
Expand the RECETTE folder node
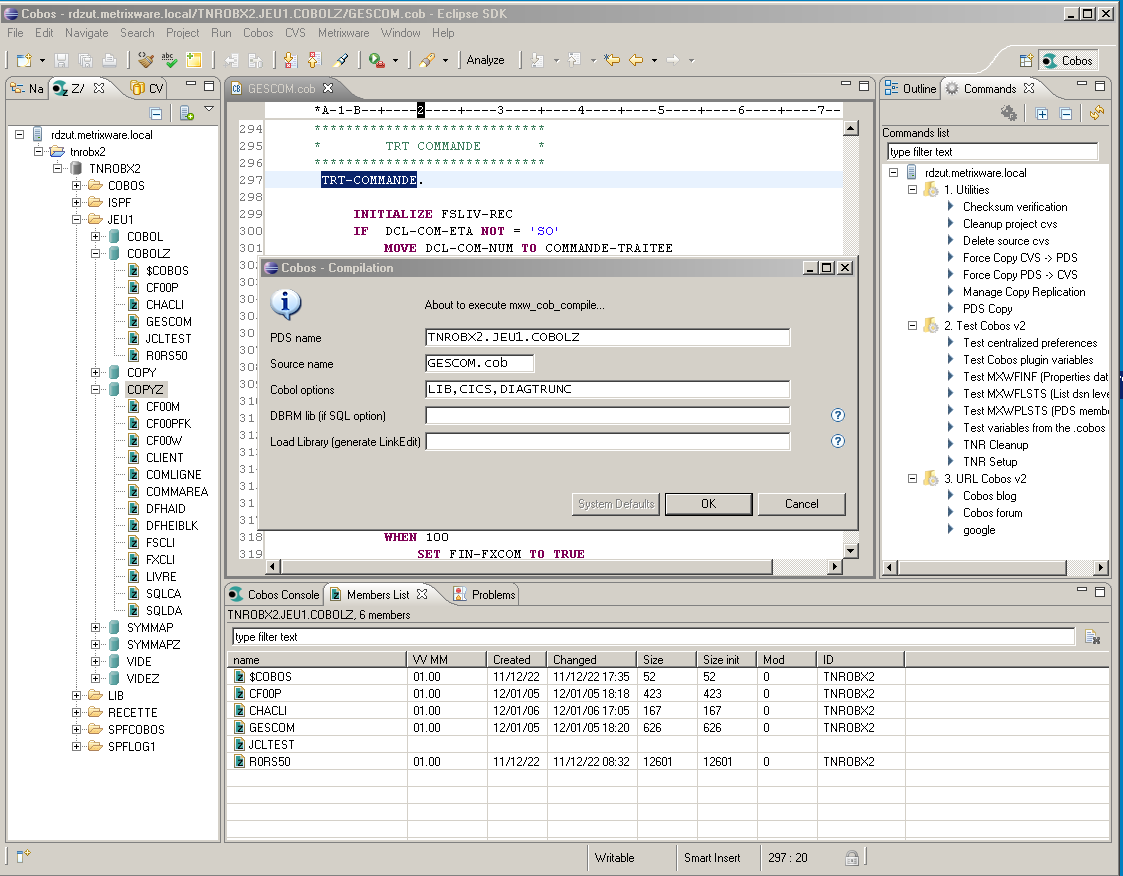point(77,713)
